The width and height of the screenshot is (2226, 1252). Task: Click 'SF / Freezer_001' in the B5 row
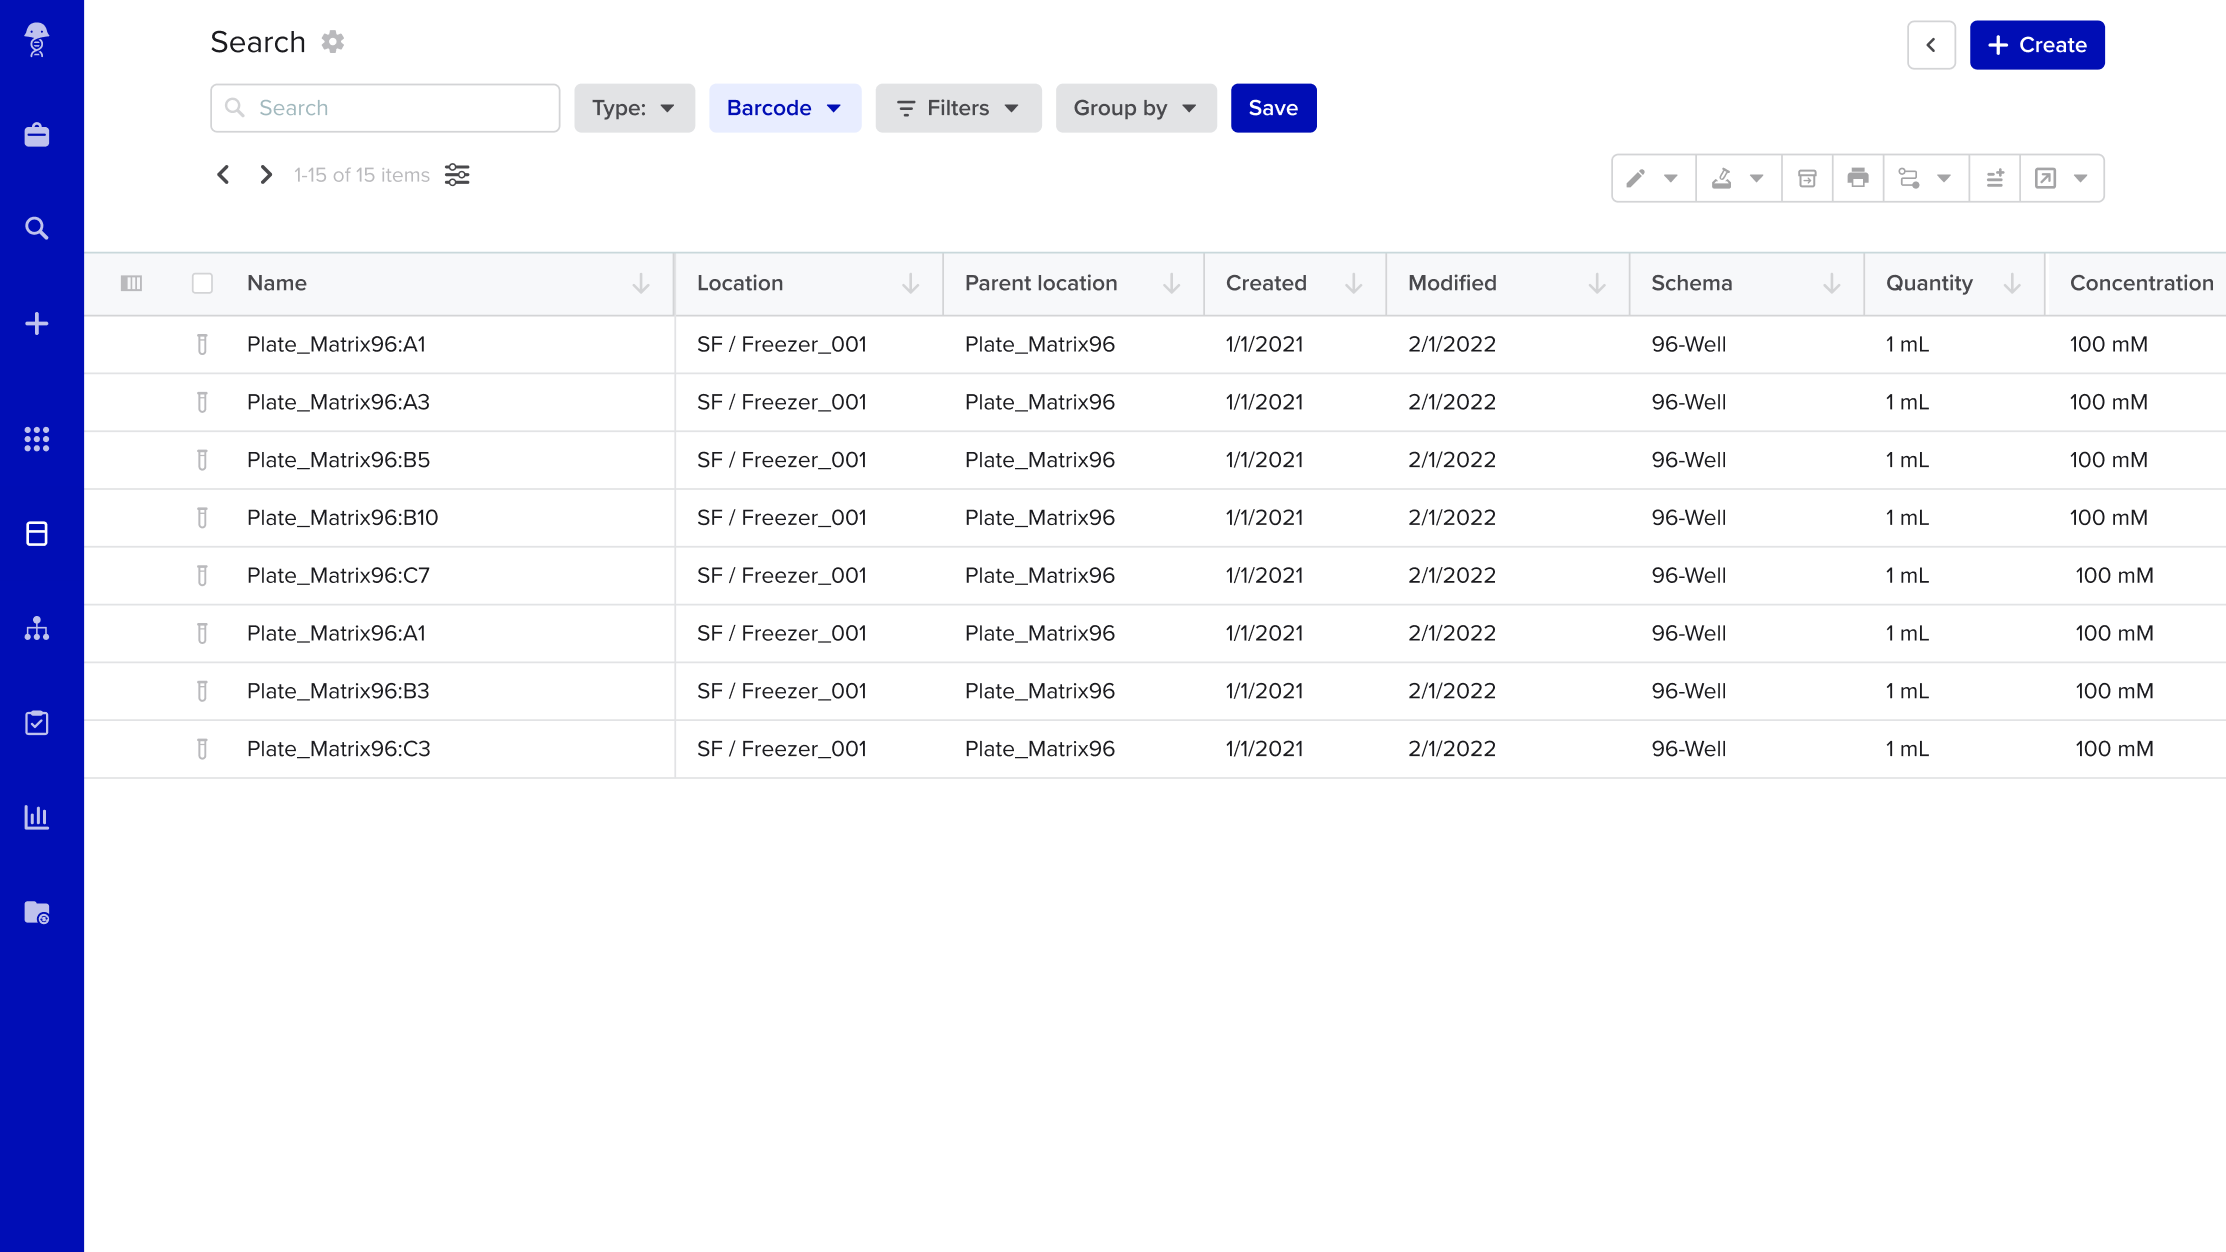pos(782,460)
